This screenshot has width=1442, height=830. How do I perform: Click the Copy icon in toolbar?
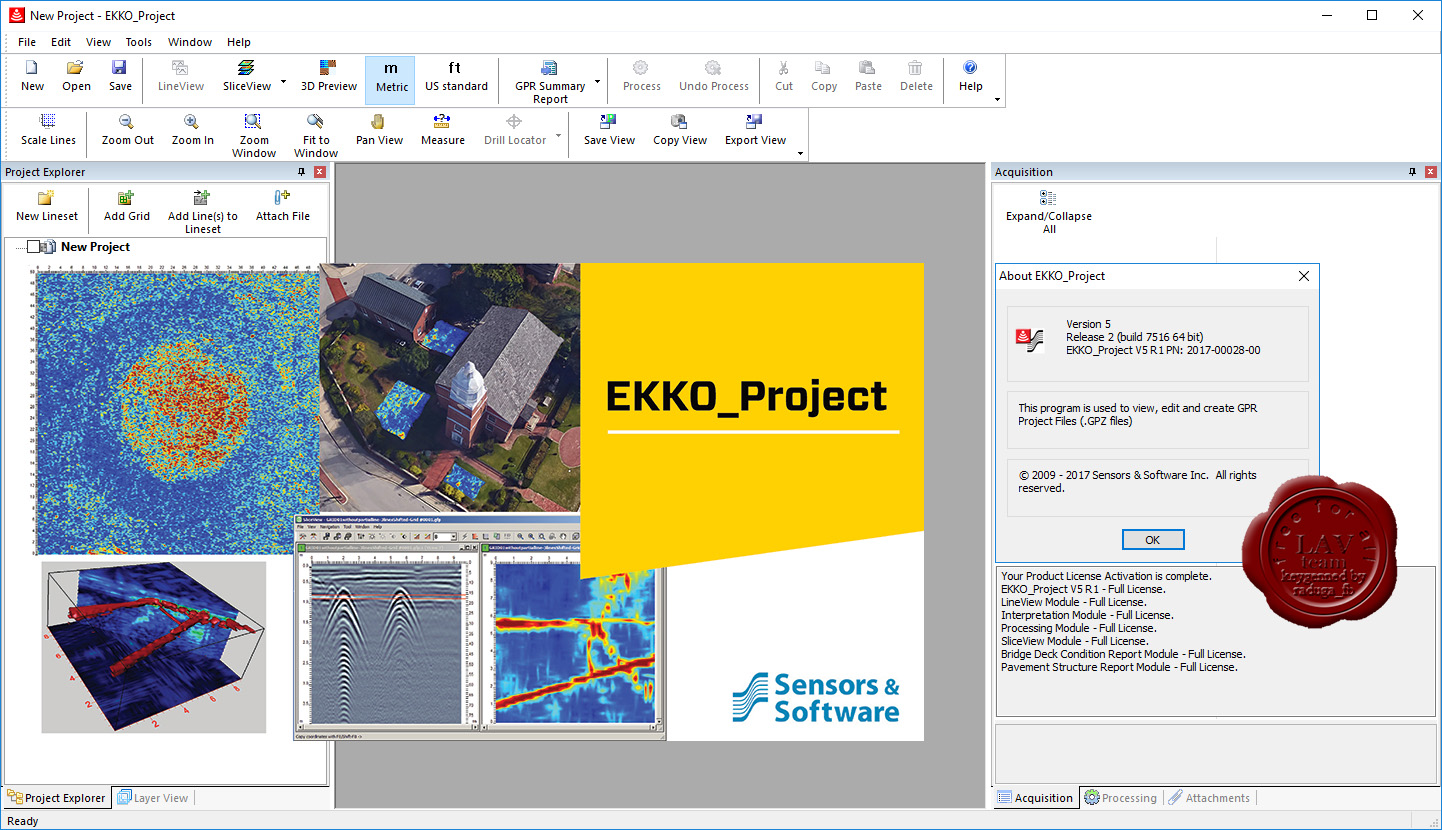(x=824, y=75)
